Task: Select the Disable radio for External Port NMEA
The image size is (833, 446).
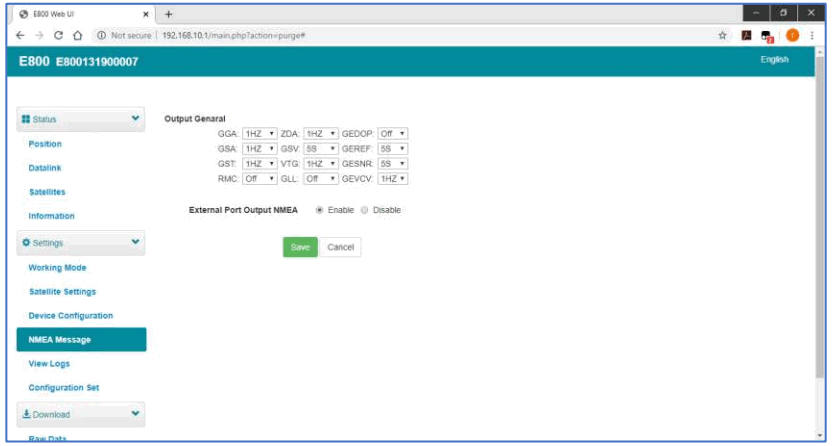Action: pos(364,210)
